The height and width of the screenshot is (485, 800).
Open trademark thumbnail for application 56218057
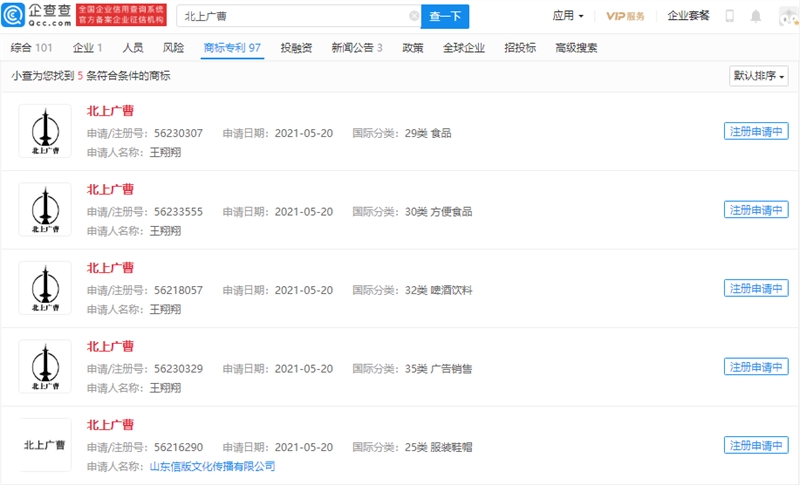pyautogui.click(x=45, y=288)
